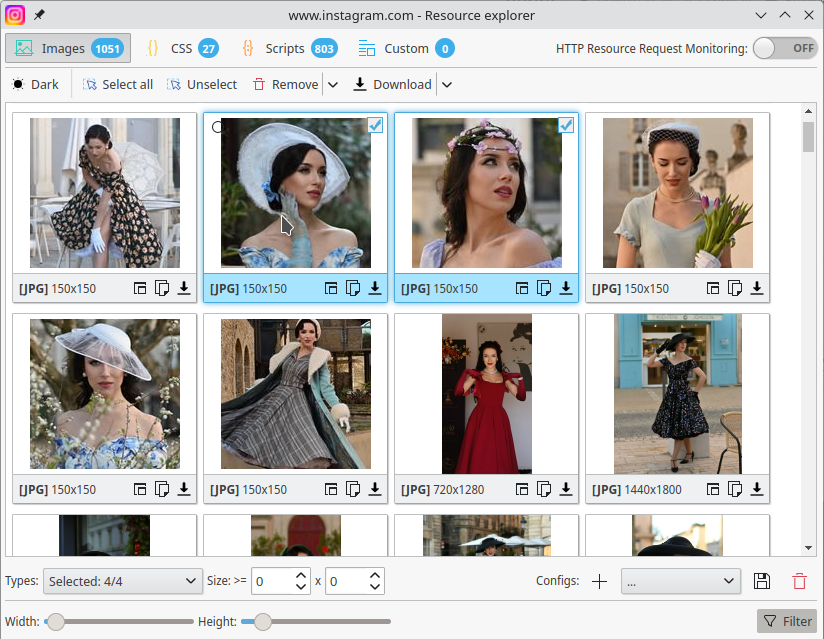Viewport: 824px width, 639px height.
Task: Add a new config with plus icon
Action: 599,581
